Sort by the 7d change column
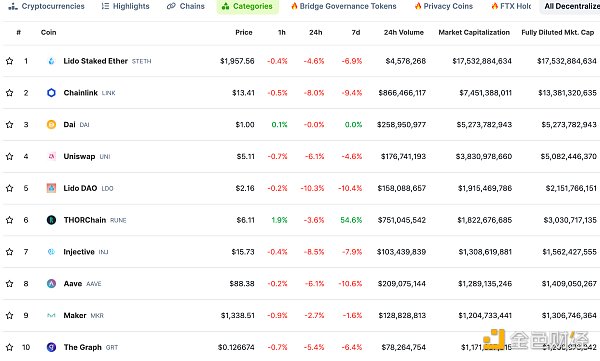600x361 pixels. (356, 33)
